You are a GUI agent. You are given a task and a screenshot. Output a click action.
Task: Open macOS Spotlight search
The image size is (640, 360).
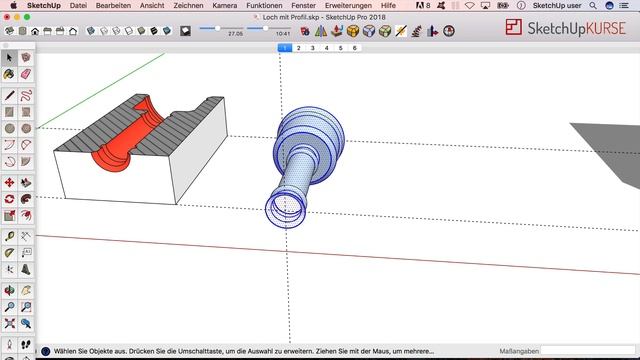(x=593, y=5)
